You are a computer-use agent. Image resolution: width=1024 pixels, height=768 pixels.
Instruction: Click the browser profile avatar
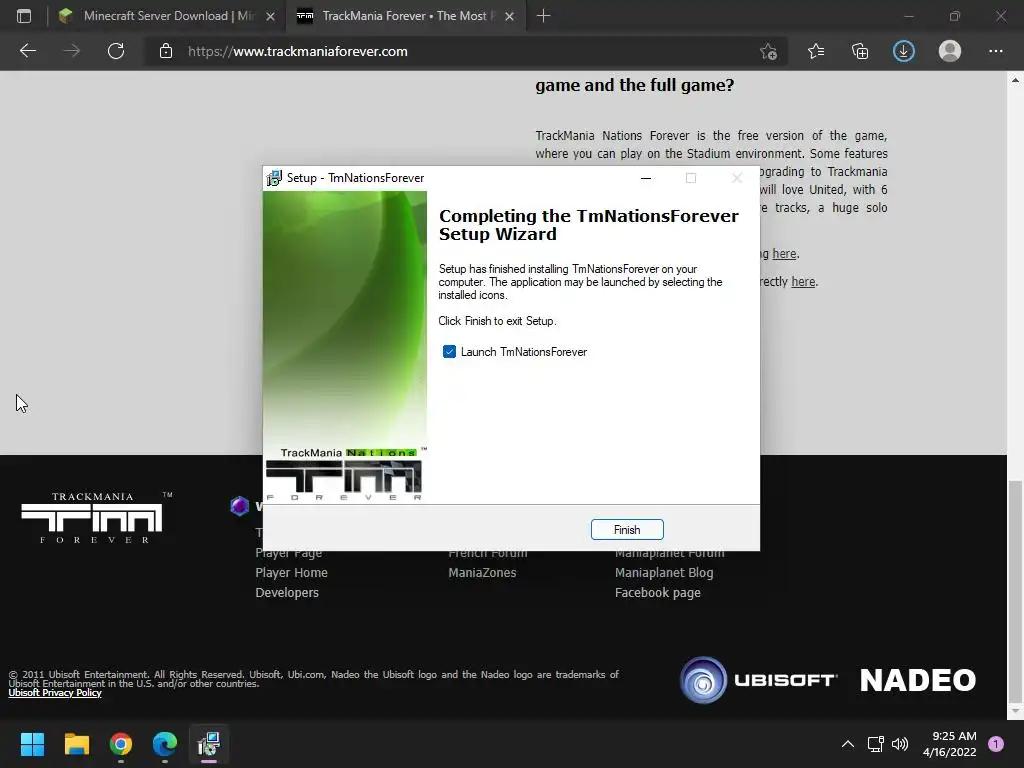[x=950, y=51]
